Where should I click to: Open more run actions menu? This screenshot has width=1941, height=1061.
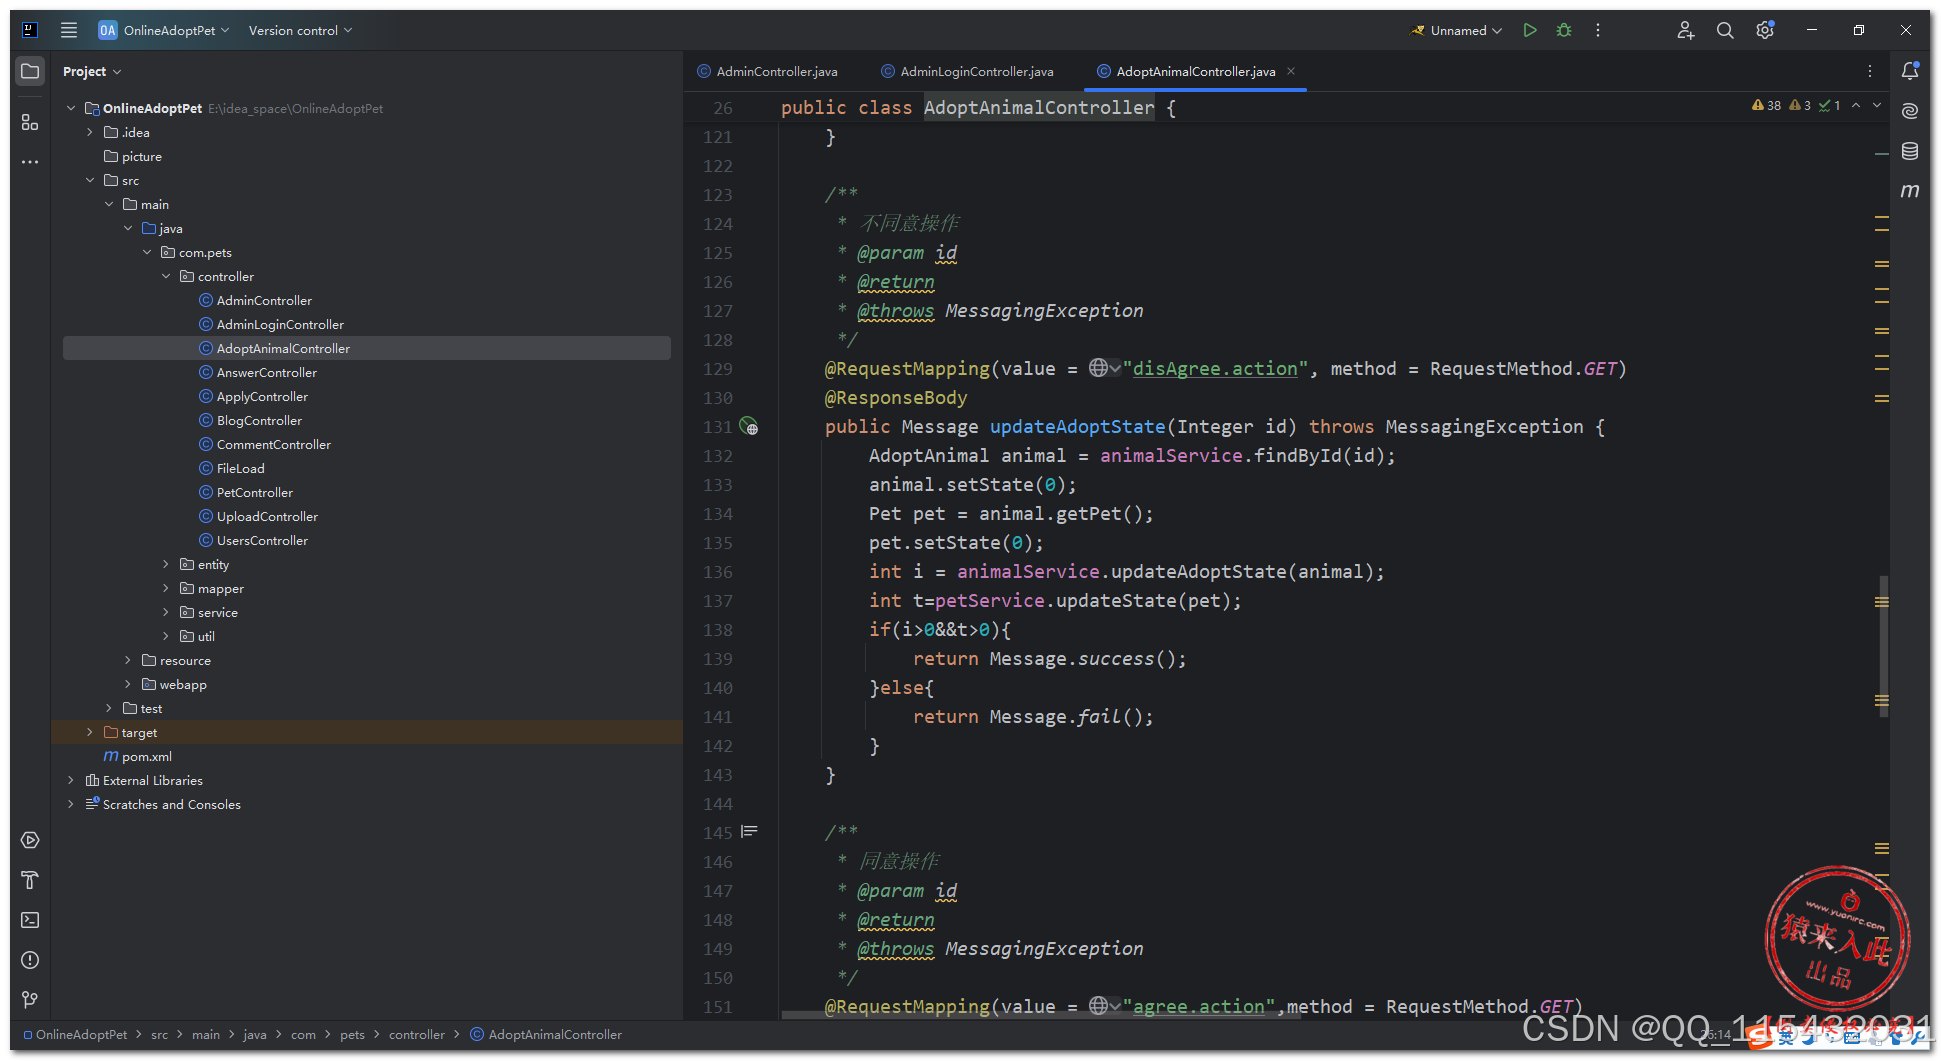pyautogui.click(x=1598, y=30)
